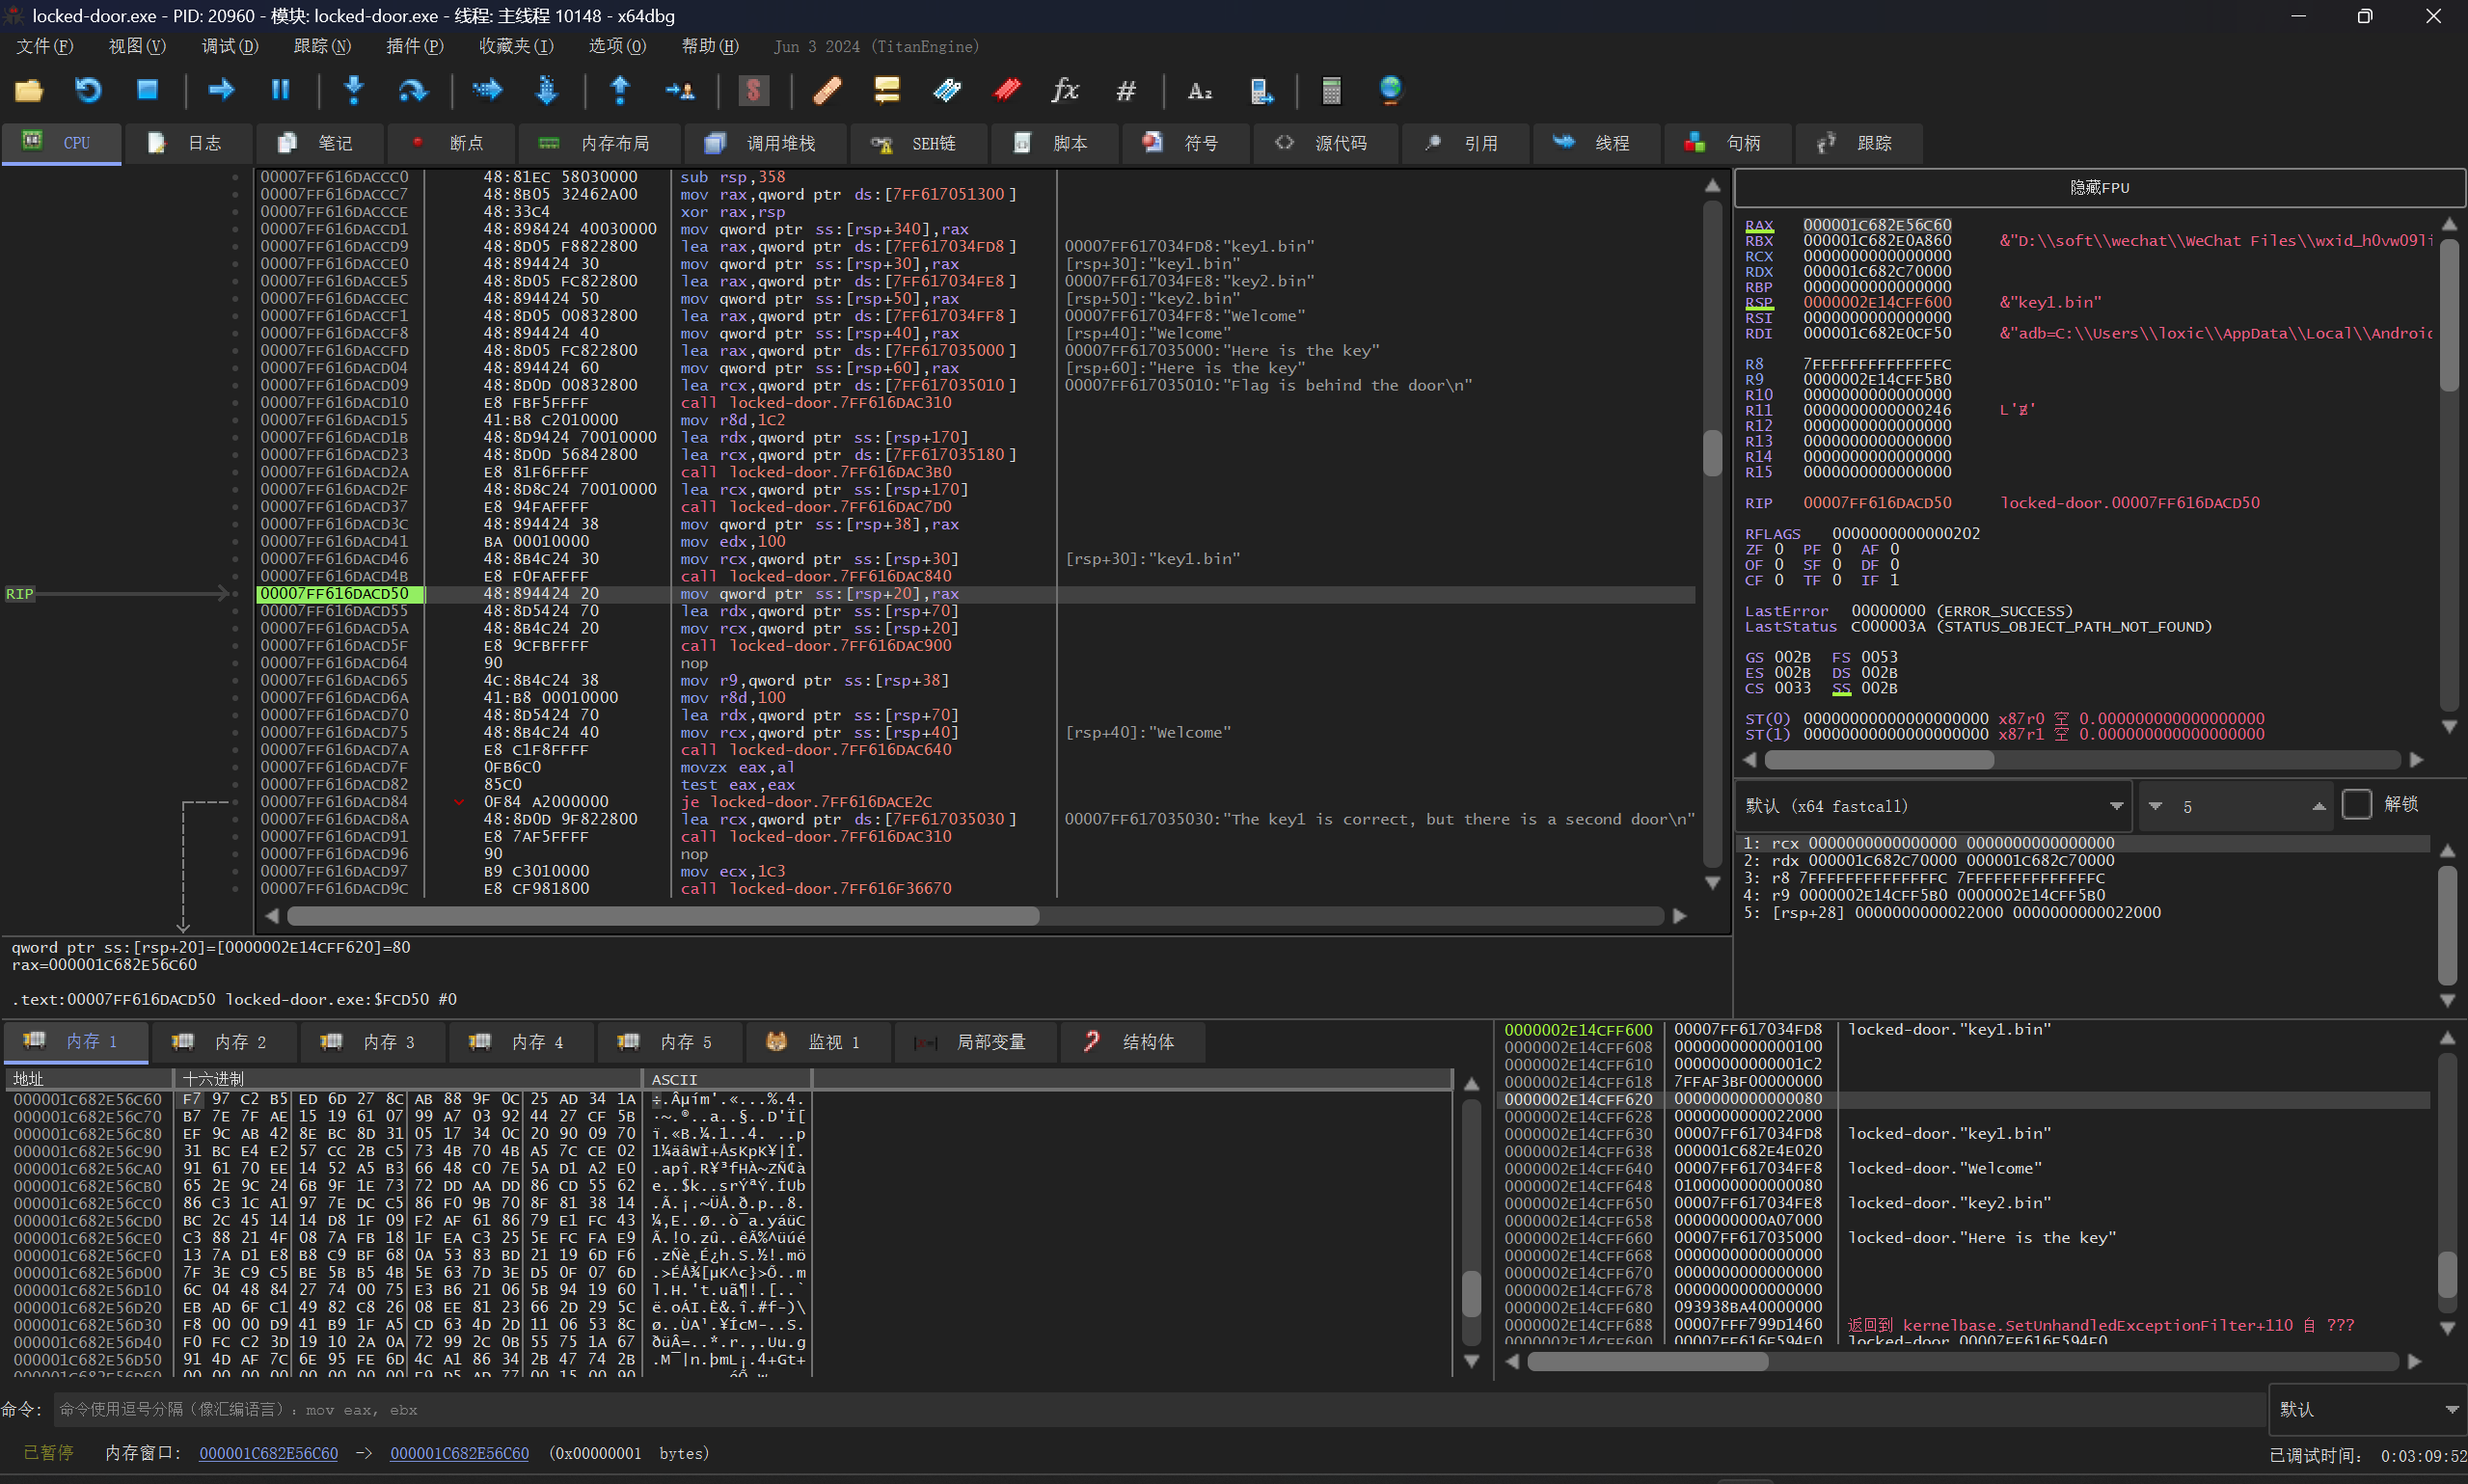
Task: Pause execution using the pause icon
Action: [x=280, y=91]
